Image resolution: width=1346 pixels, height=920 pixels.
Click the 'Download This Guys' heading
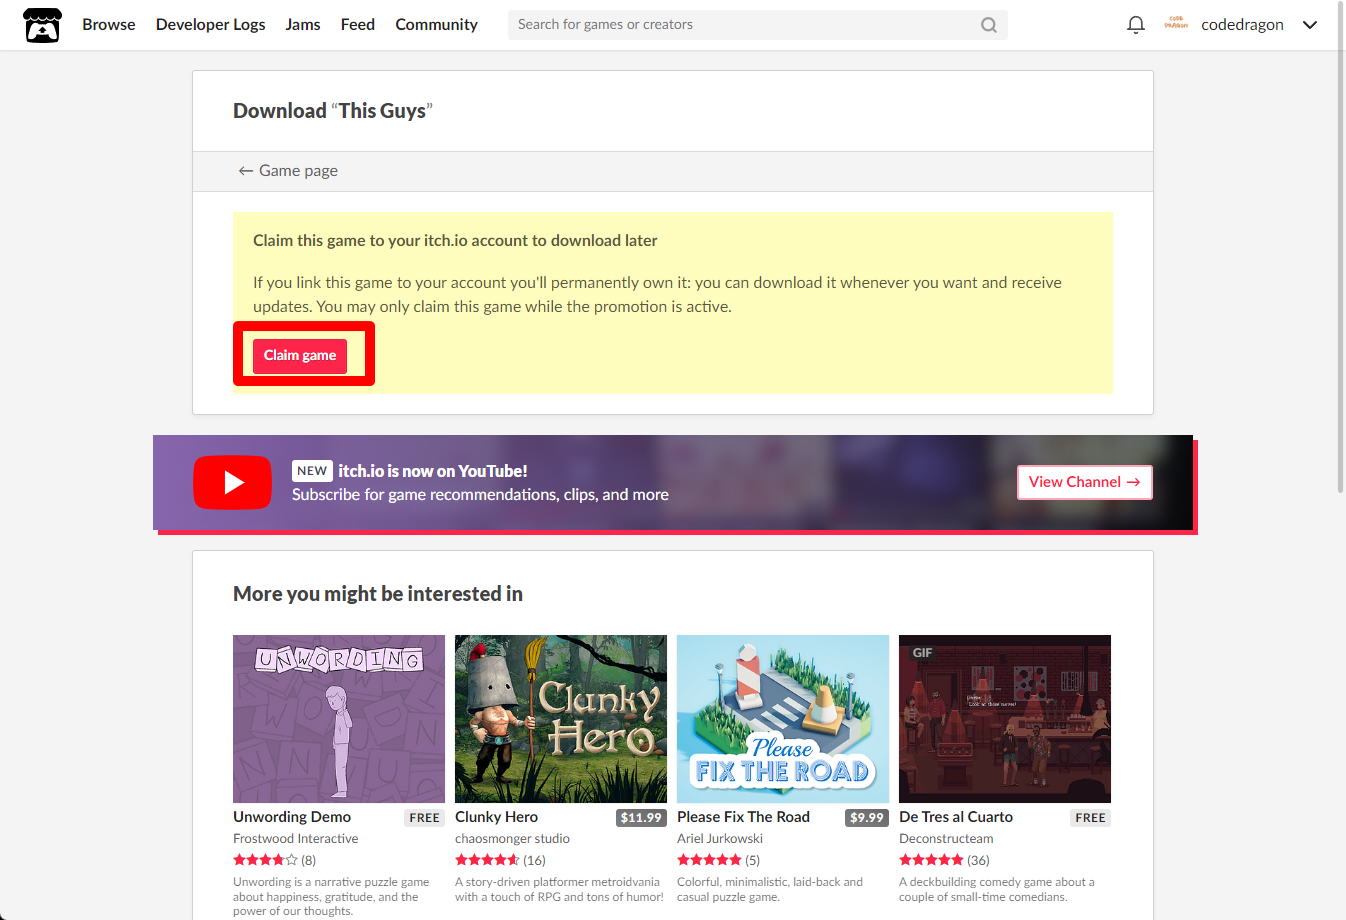333,111
